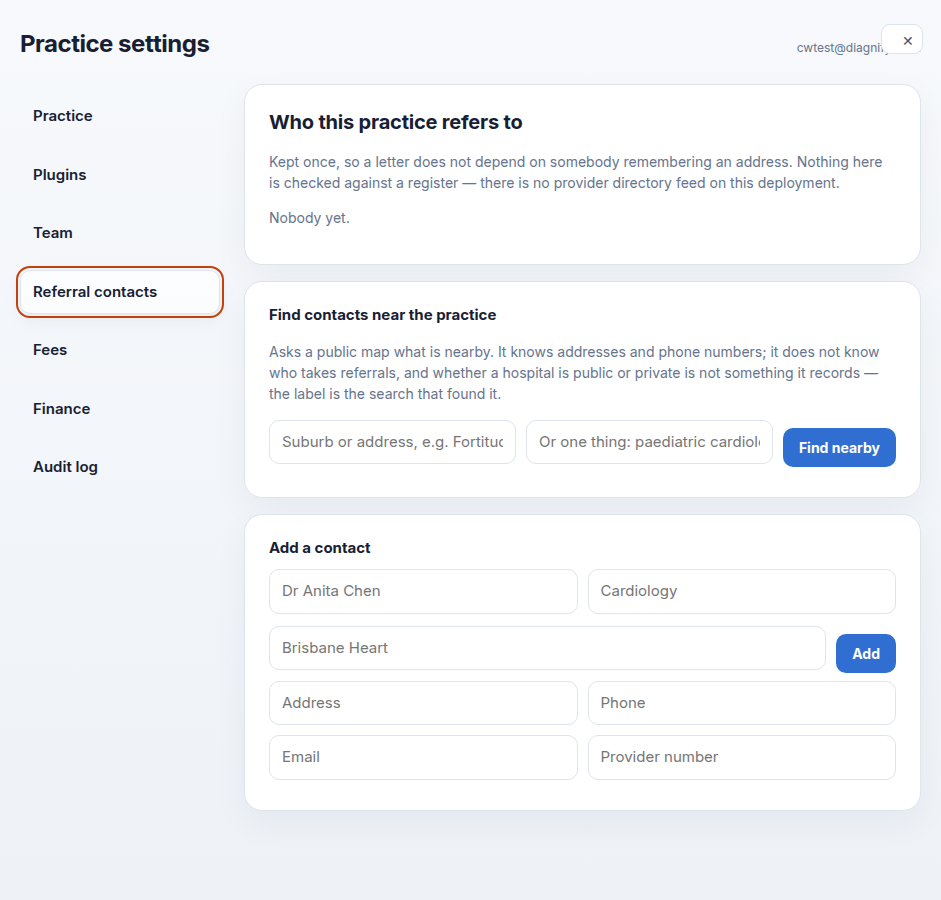
Task: Click the 'Add a contact' heading
Action: 319,548
